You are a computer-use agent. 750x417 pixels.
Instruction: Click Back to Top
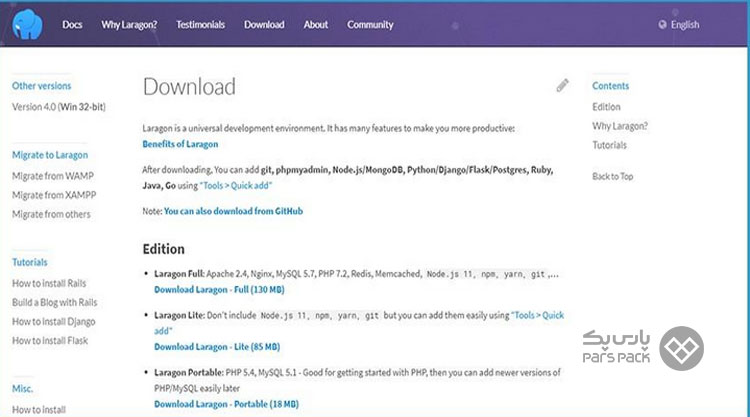click(x=613, y=176)
